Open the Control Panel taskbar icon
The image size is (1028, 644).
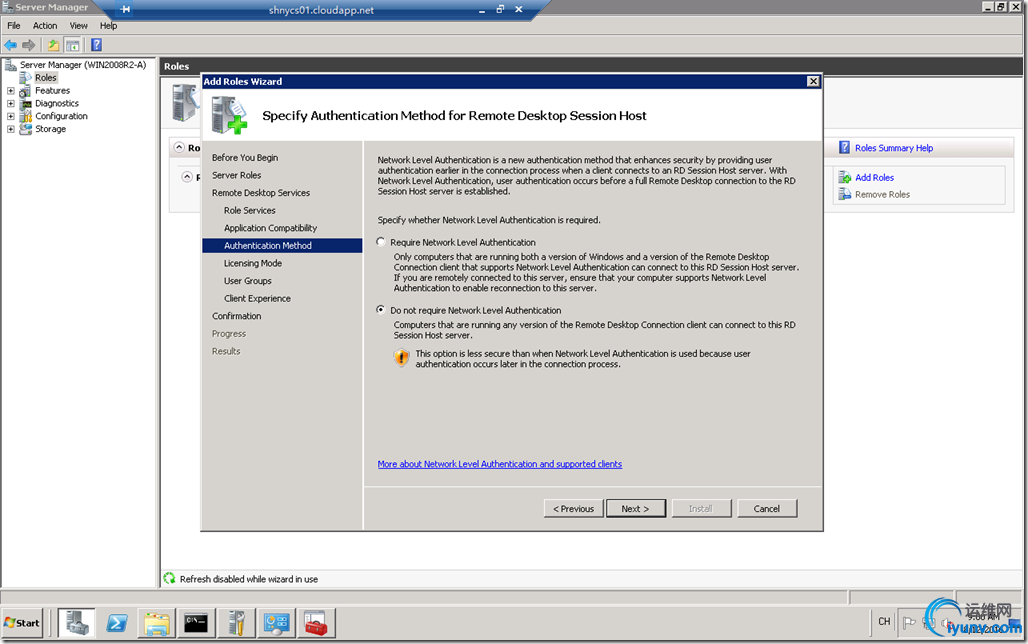[x=276, y=622]
